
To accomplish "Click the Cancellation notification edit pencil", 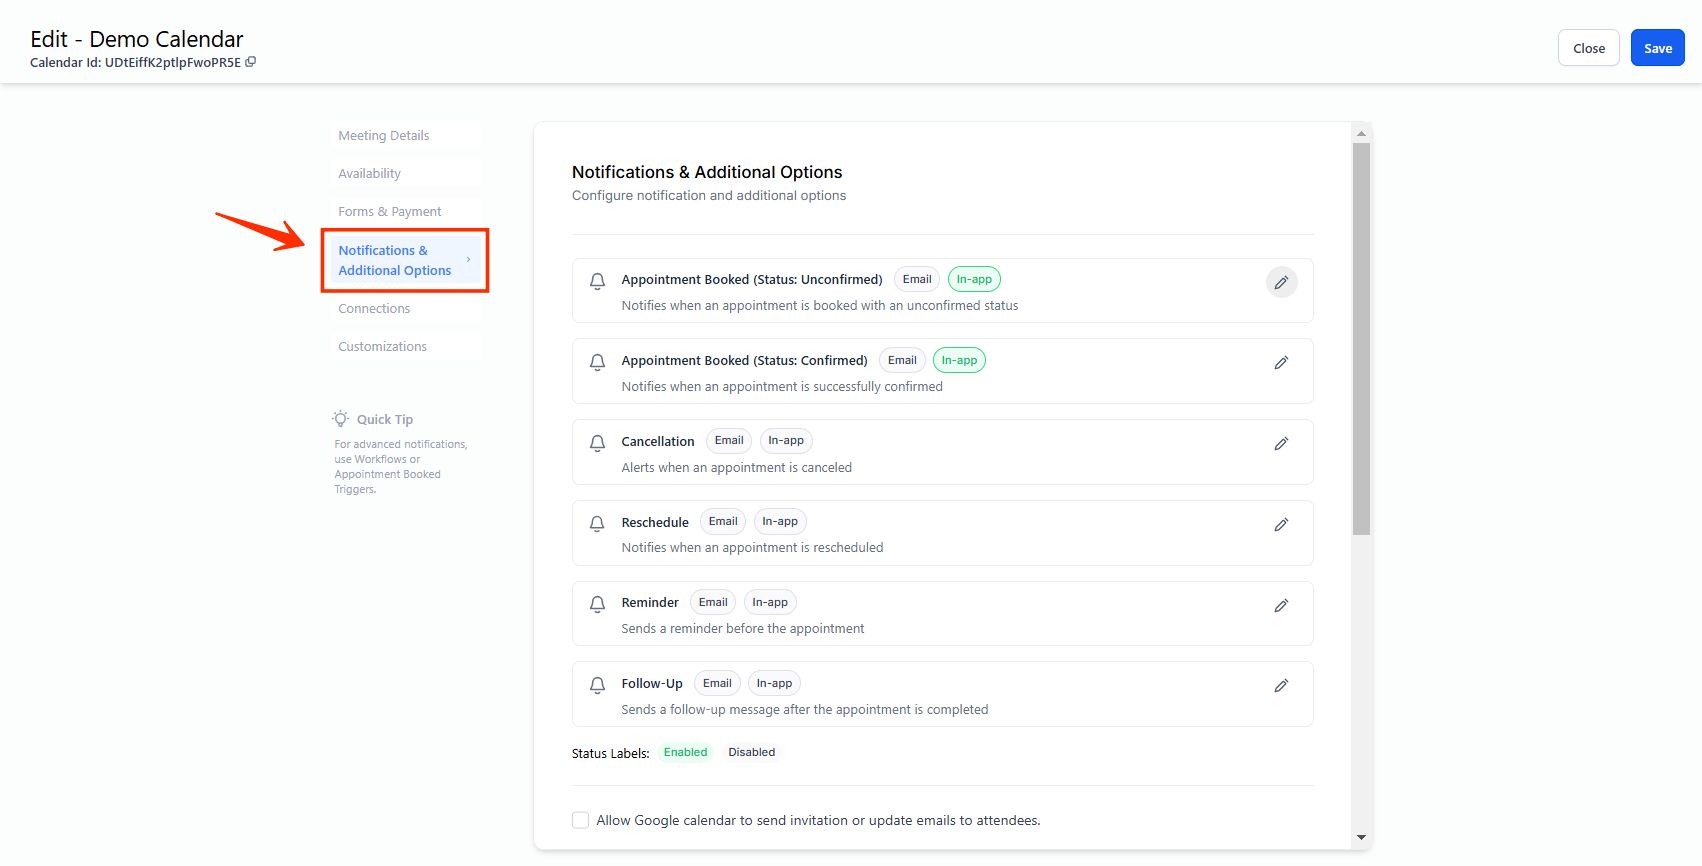I will [1281, 444].
